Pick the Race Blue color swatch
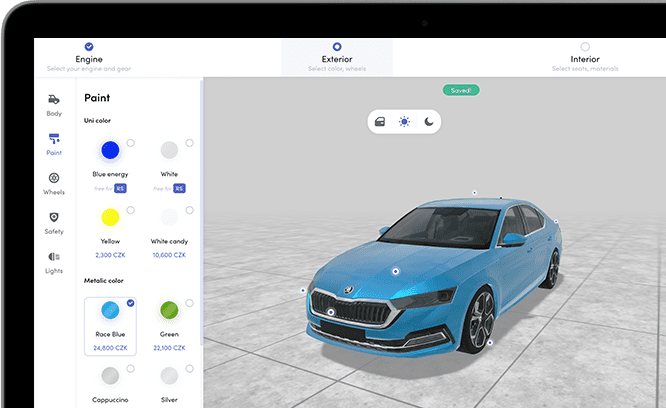666x408 pixels. [x=110, y=310]
